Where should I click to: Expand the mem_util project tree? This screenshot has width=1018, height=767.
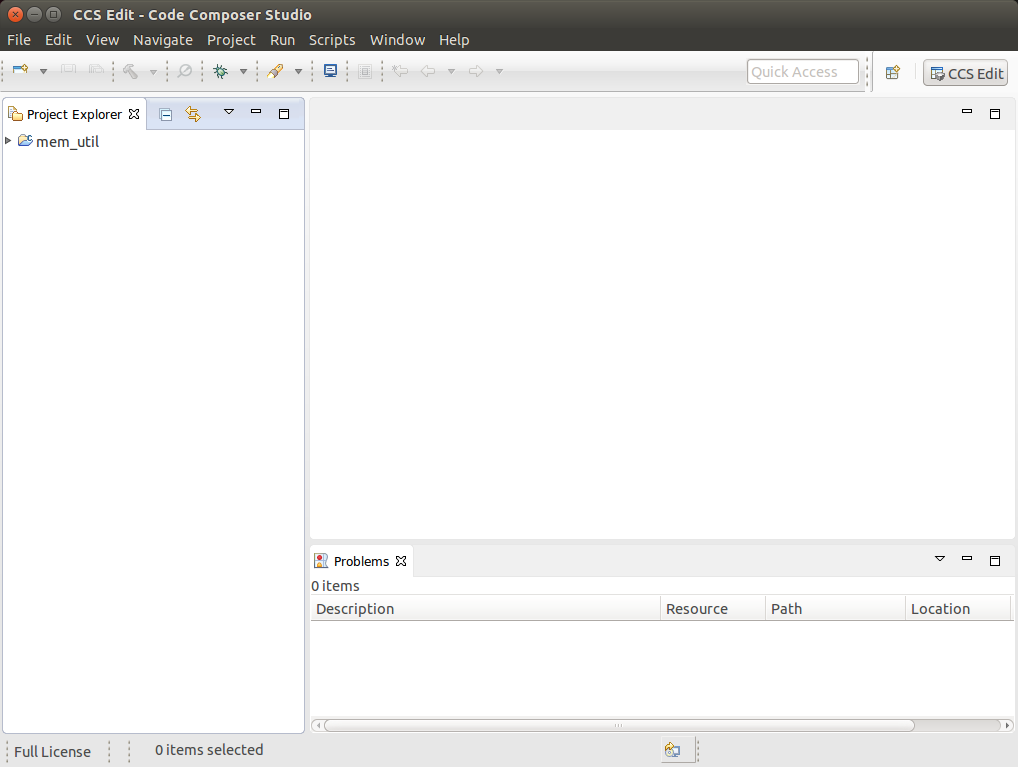pyautogui.click(x=9, y=141)
